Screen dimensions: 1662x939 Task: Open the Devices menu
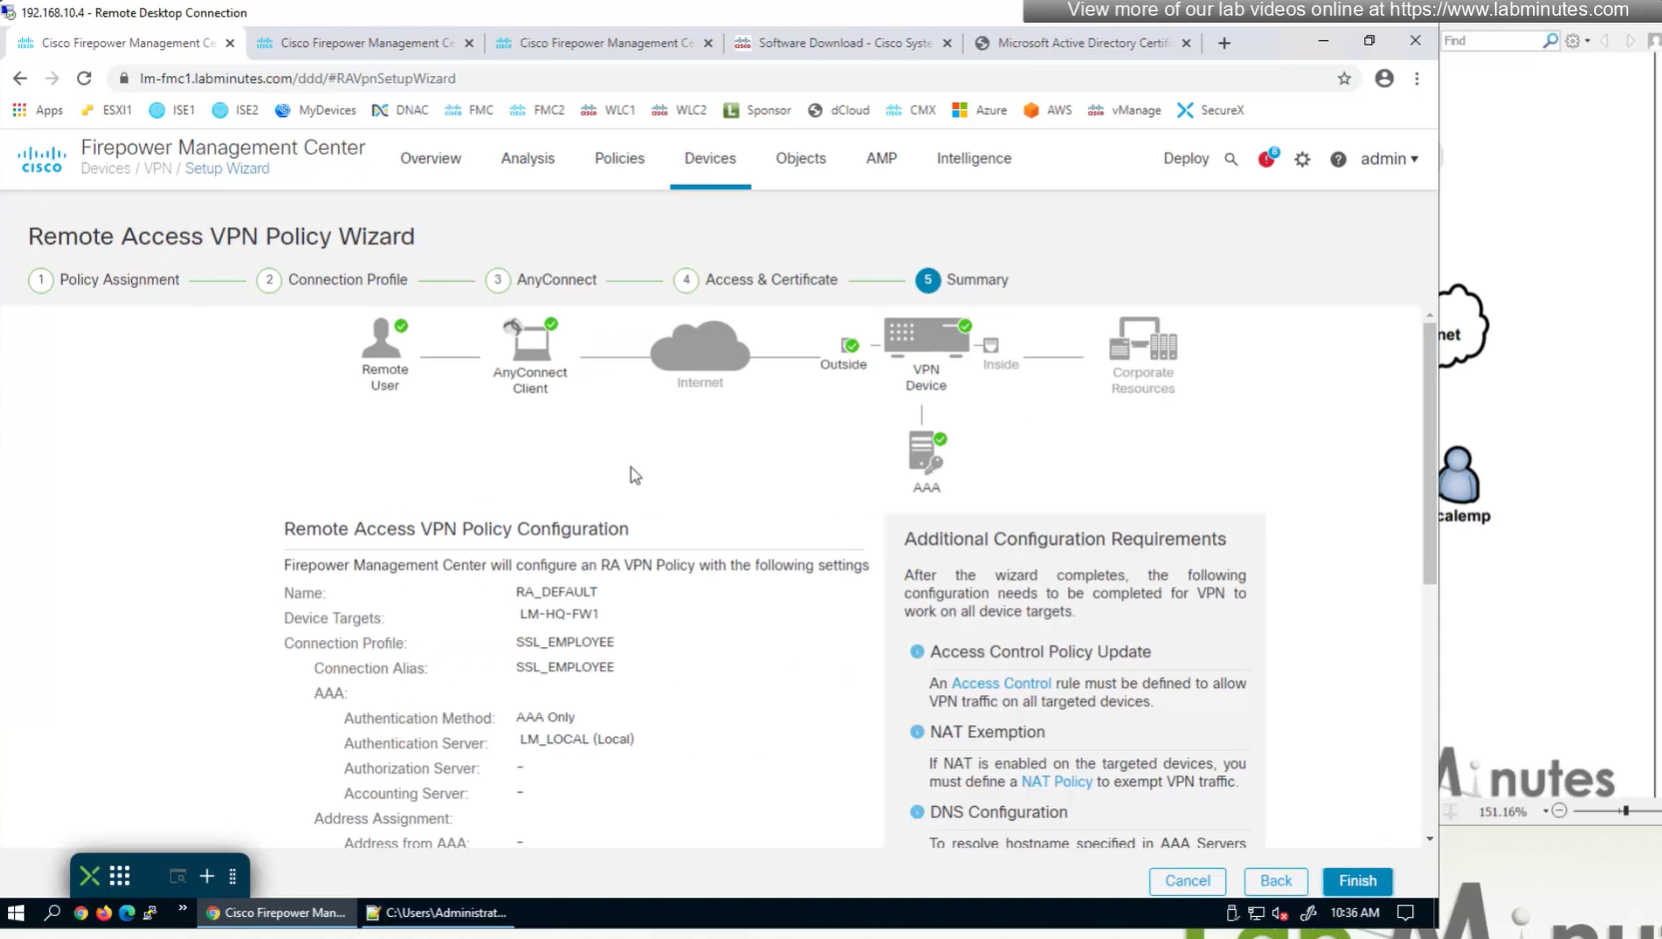tap(710, 158)
